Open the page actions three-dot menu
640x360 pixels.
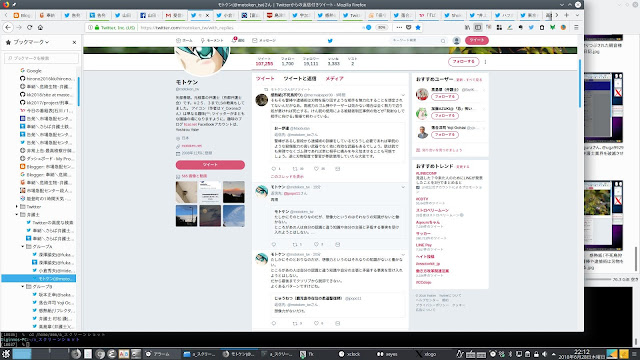click(x=399, y=27)
